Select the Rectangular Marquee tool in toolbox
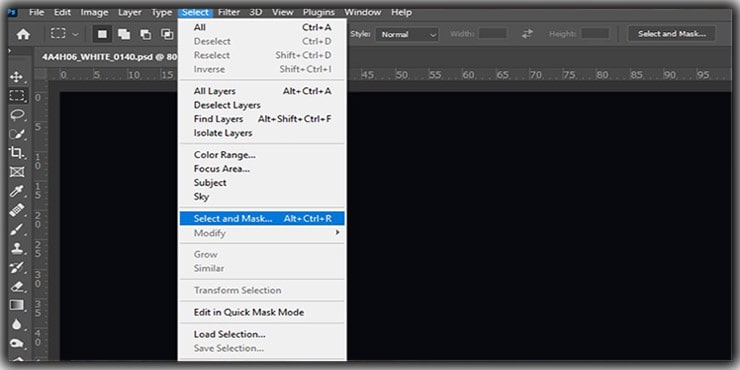Image resolution: width=740 pixels, height=370 pixels. (x=17, y=96)
